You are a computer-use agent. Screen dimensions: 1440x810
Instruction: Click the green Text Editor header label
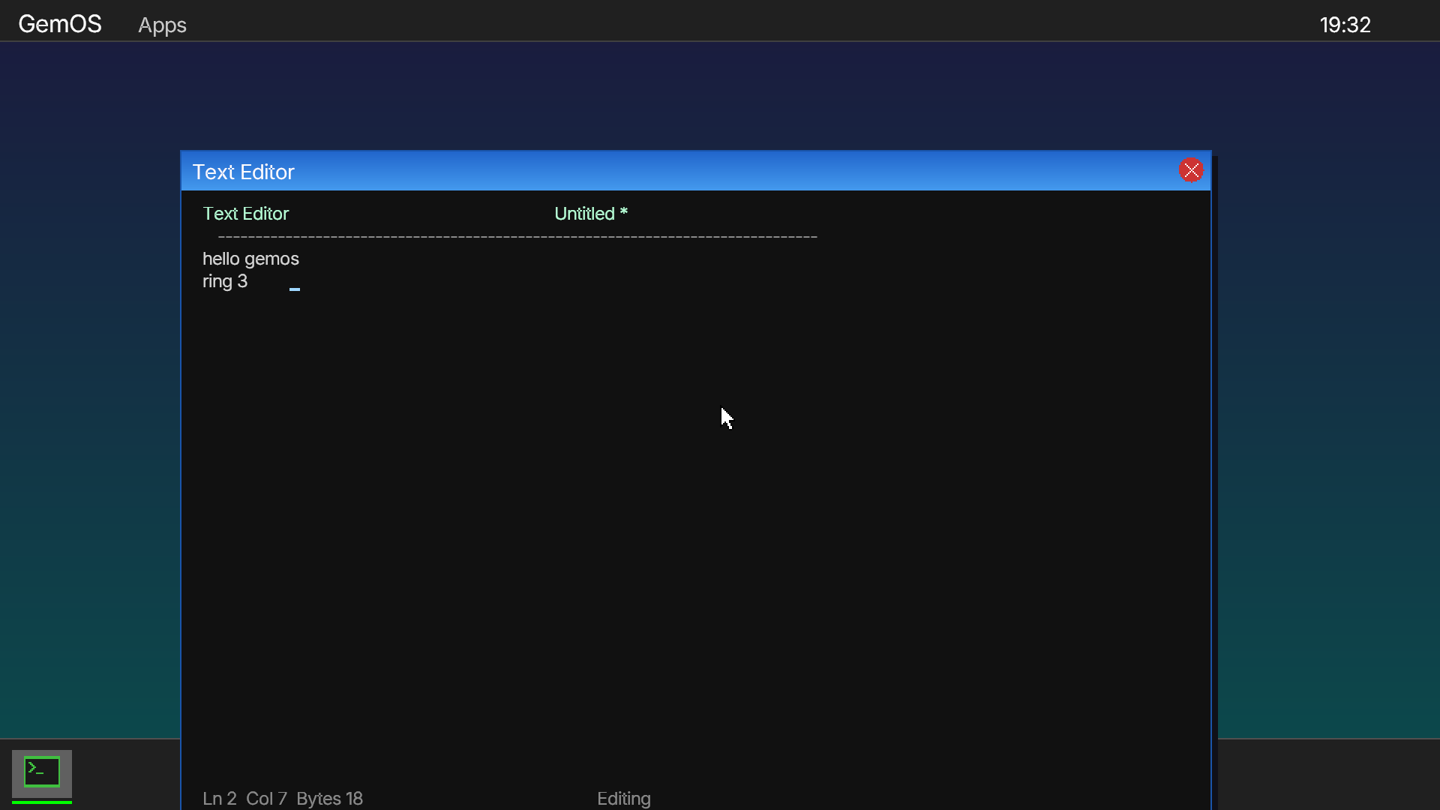coord(245,214)
